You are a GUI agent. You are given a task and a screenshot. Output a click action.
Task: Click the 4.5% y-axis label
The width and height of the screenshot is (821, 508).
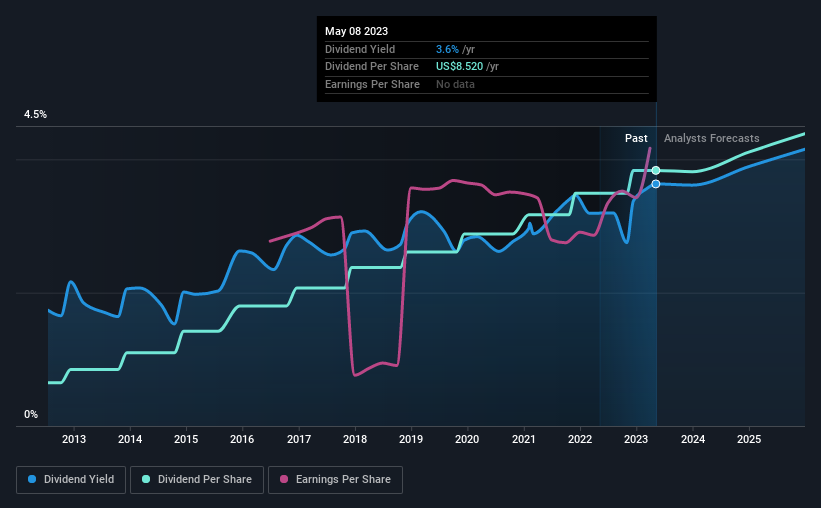(x=35, y=114)
